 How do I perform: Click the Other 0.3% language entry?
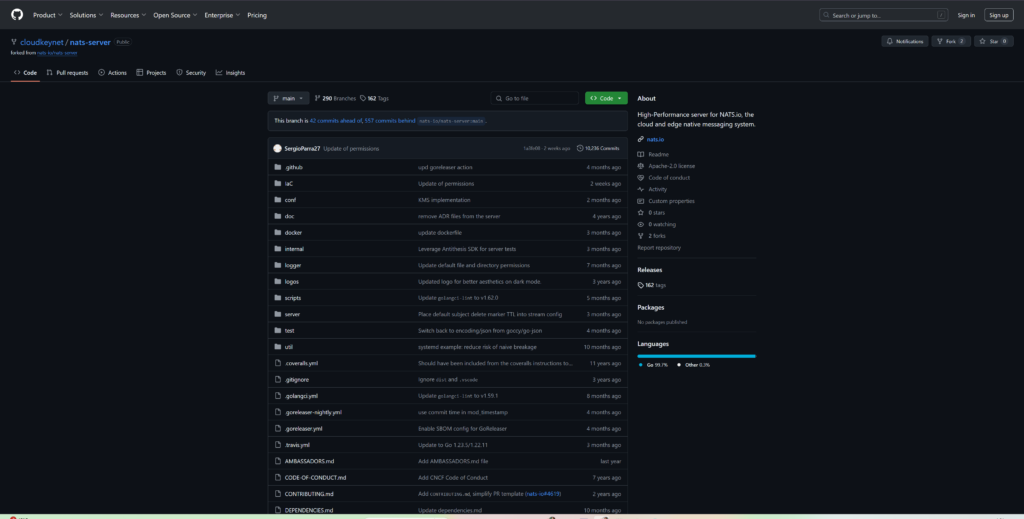click(x=693, y=365)
